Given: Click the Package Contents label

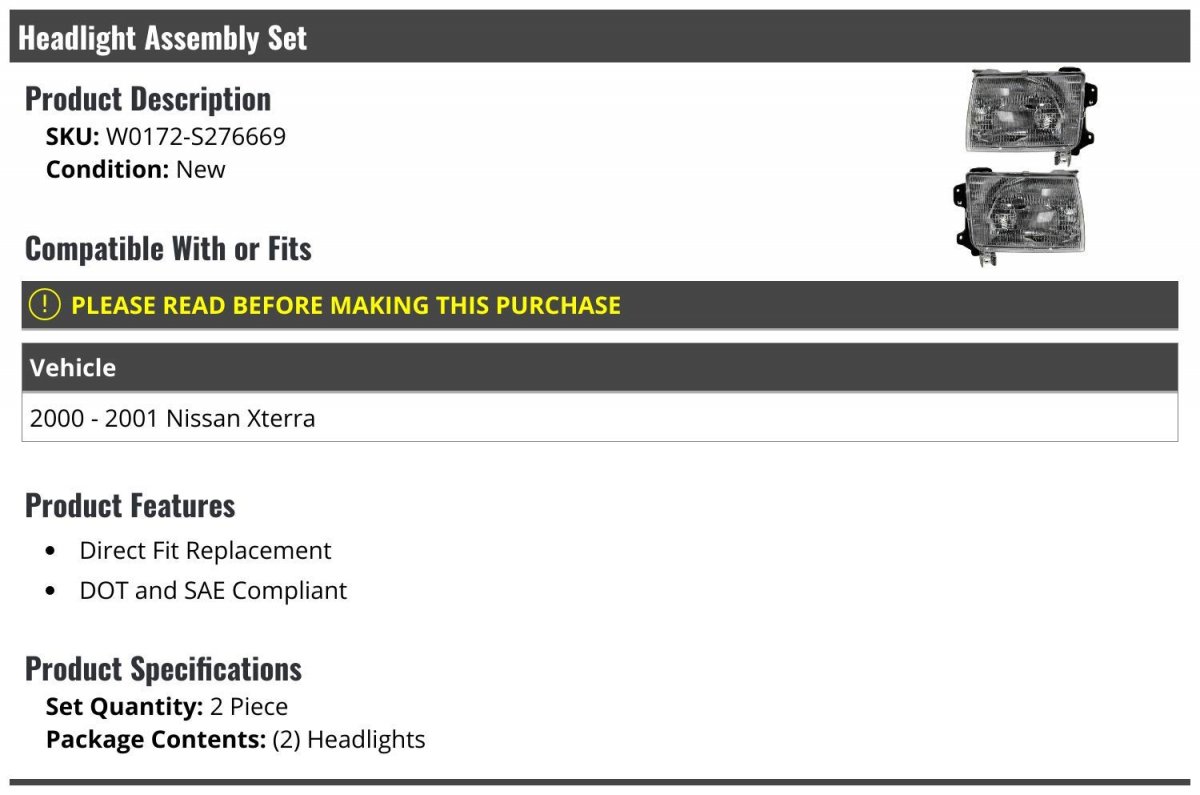Looking at the screenshot, I should coord(156,740).
